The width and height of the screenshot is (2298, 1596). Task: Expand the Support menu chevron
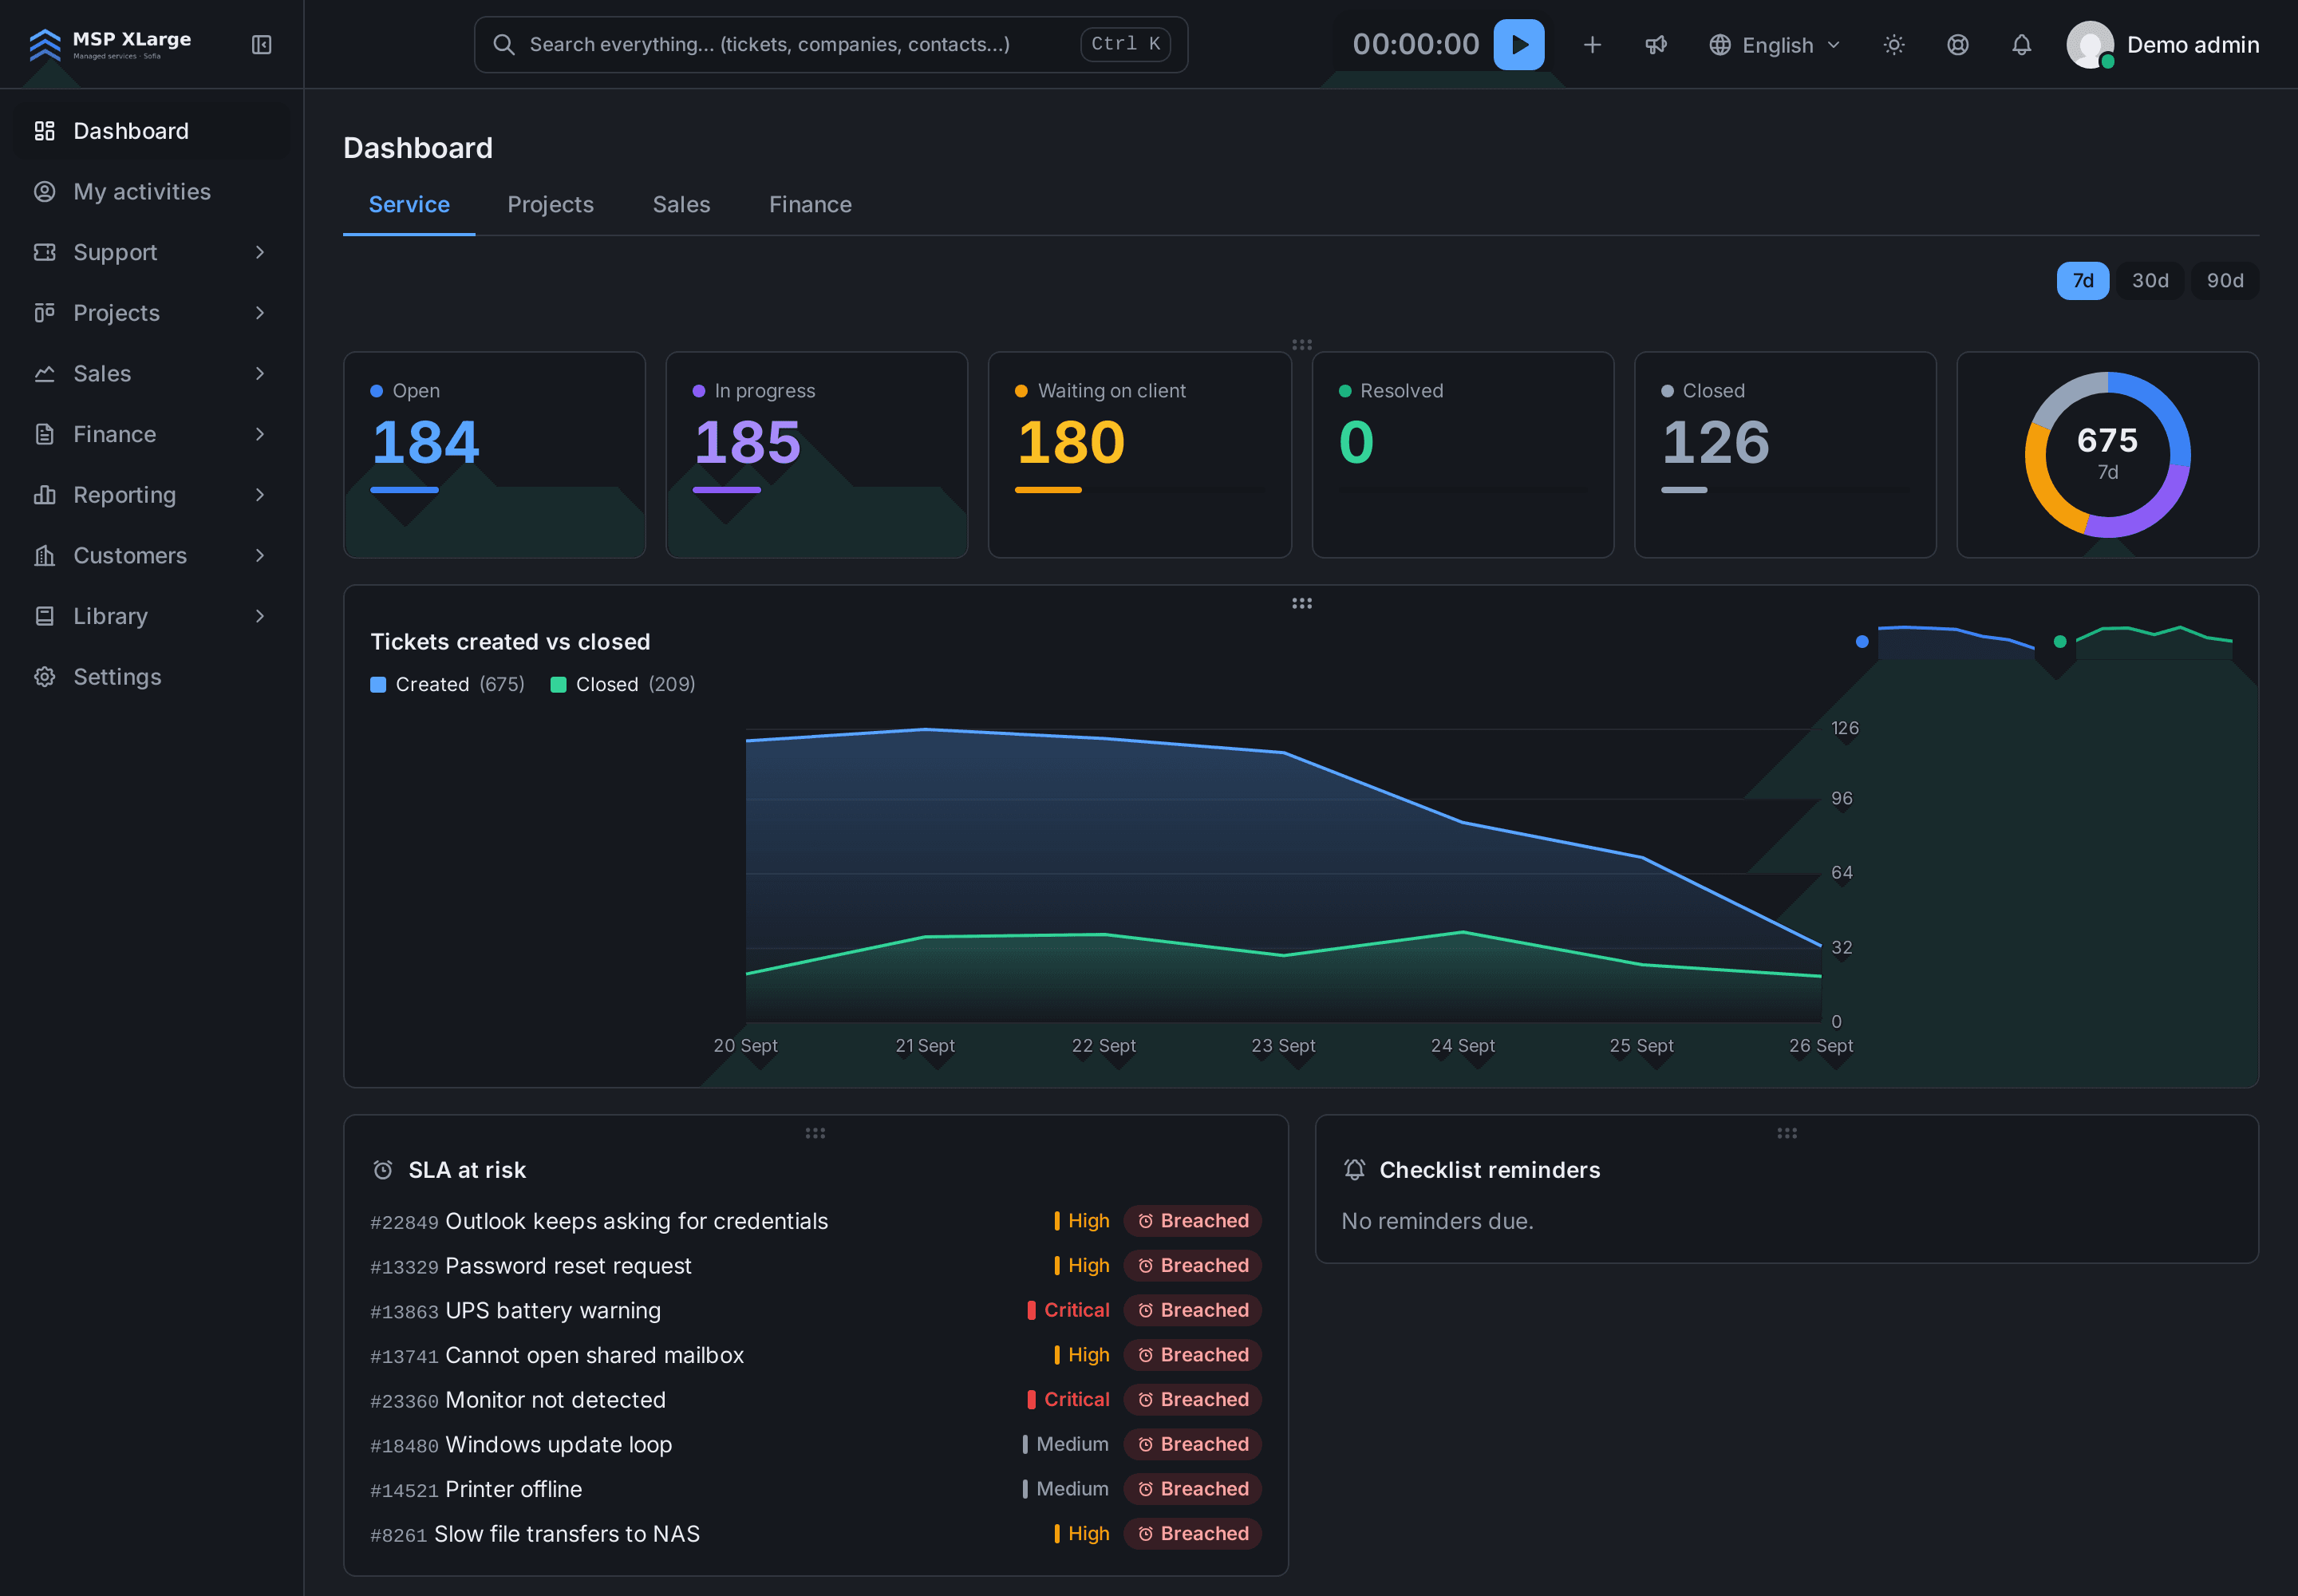pyautogui.click(x=259, y=252)
